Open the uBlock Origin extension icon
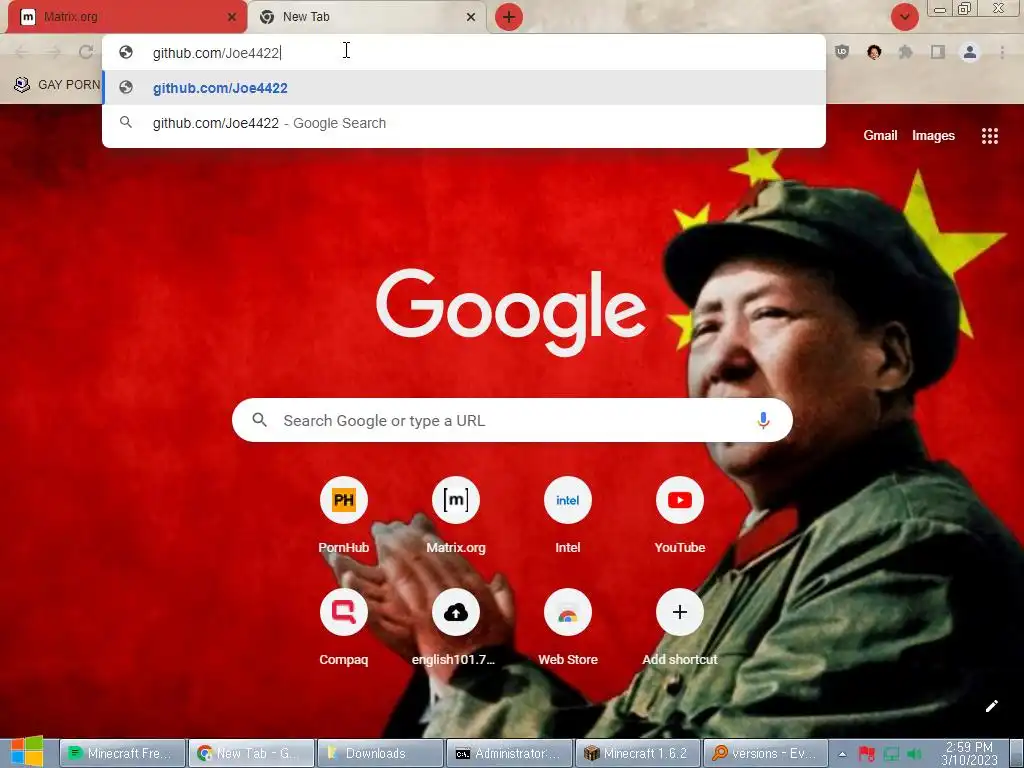1024x768 pixels. pyautogui.click(x=842, y=52)
